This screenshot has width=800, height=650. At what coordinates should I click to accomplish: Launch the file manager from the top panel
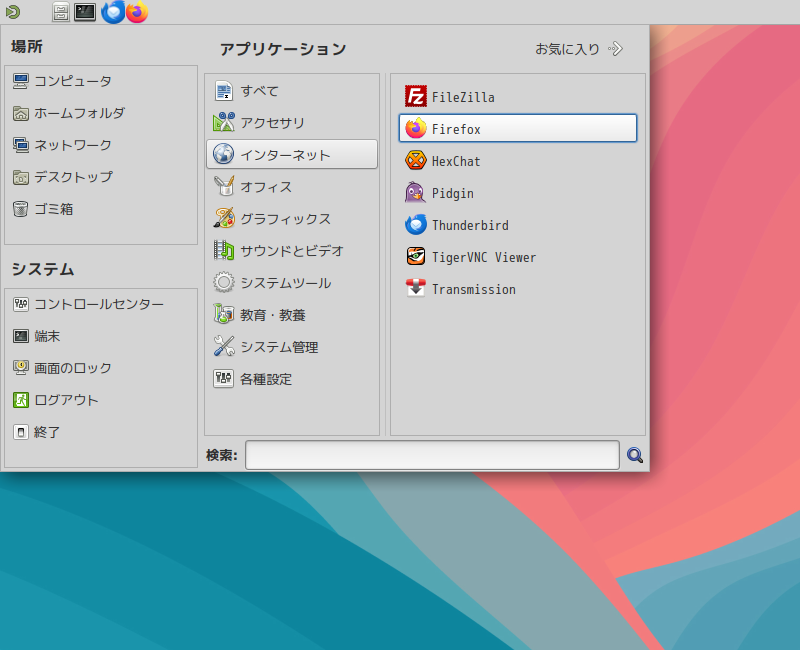pyautogui.click(x=61, y=12)
